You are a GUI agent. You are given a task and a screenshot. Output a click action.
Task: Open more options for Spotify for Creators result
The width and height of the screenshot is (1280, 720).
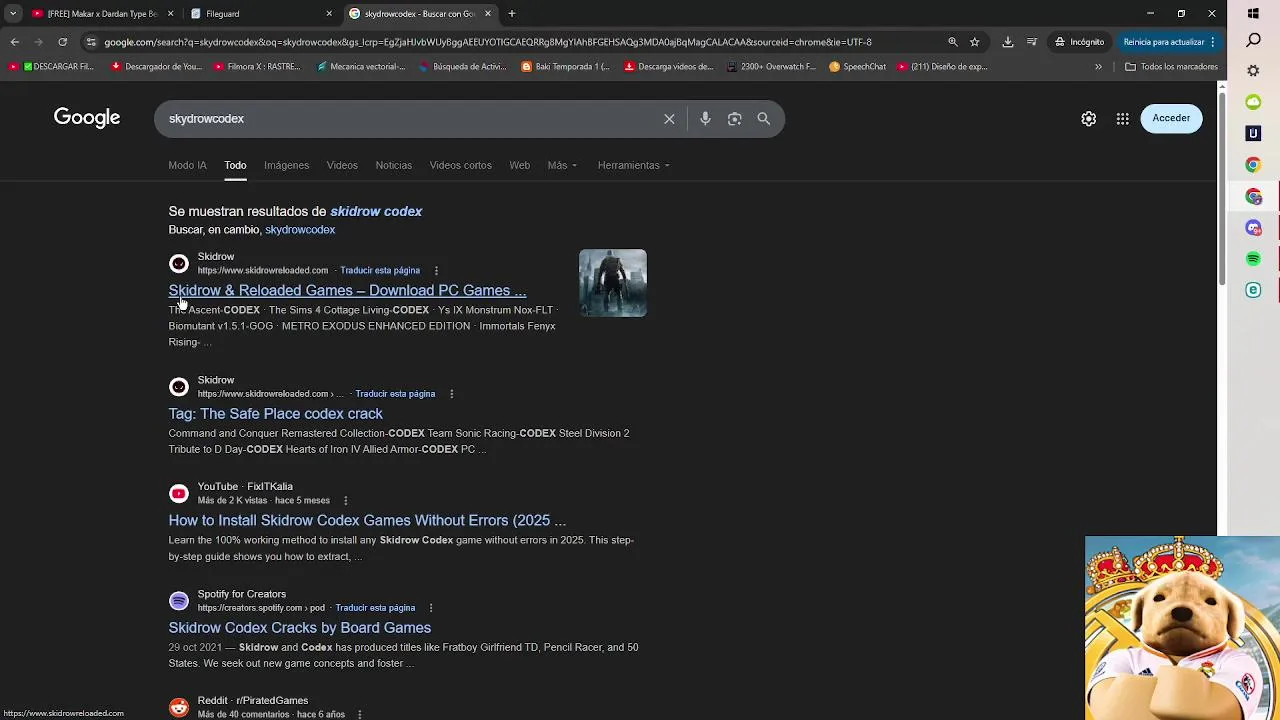coord(430,608)
